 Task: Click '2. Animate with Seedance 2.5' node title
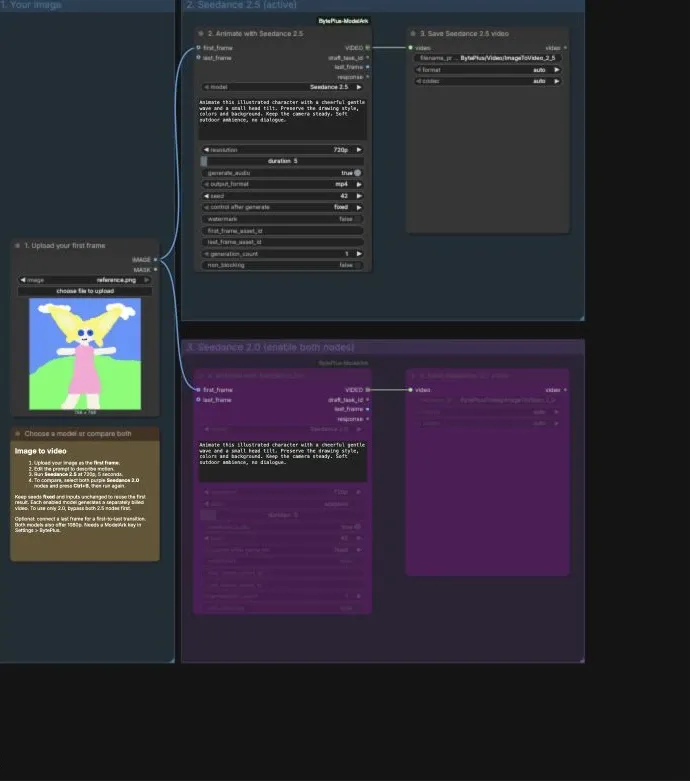[255, 33]
